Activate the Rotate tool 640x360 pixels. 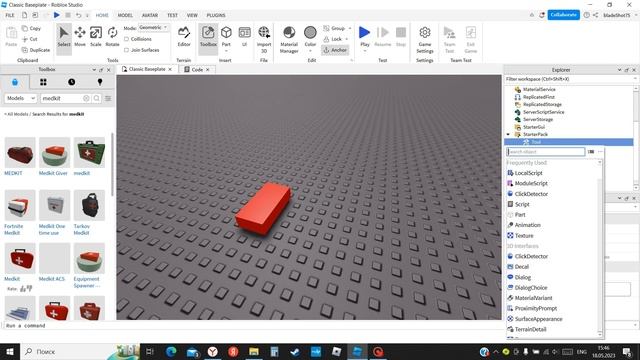point(112,37)
